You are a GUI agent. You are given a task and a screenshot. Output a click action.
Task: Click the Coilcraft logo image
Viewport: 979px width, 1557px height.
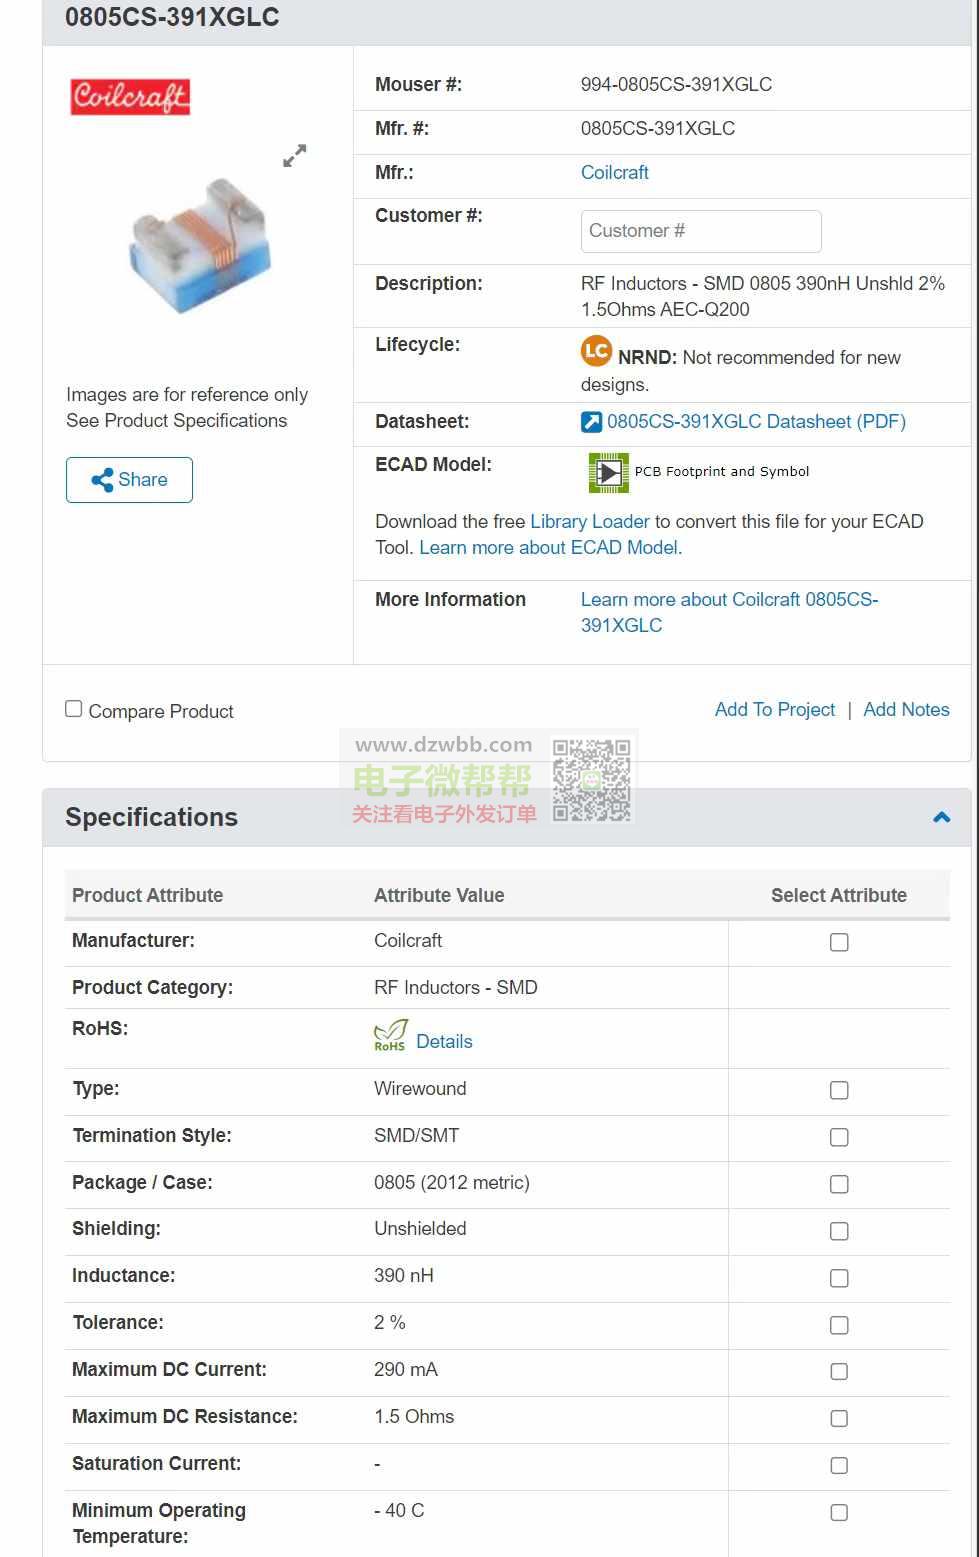(130, 97)
